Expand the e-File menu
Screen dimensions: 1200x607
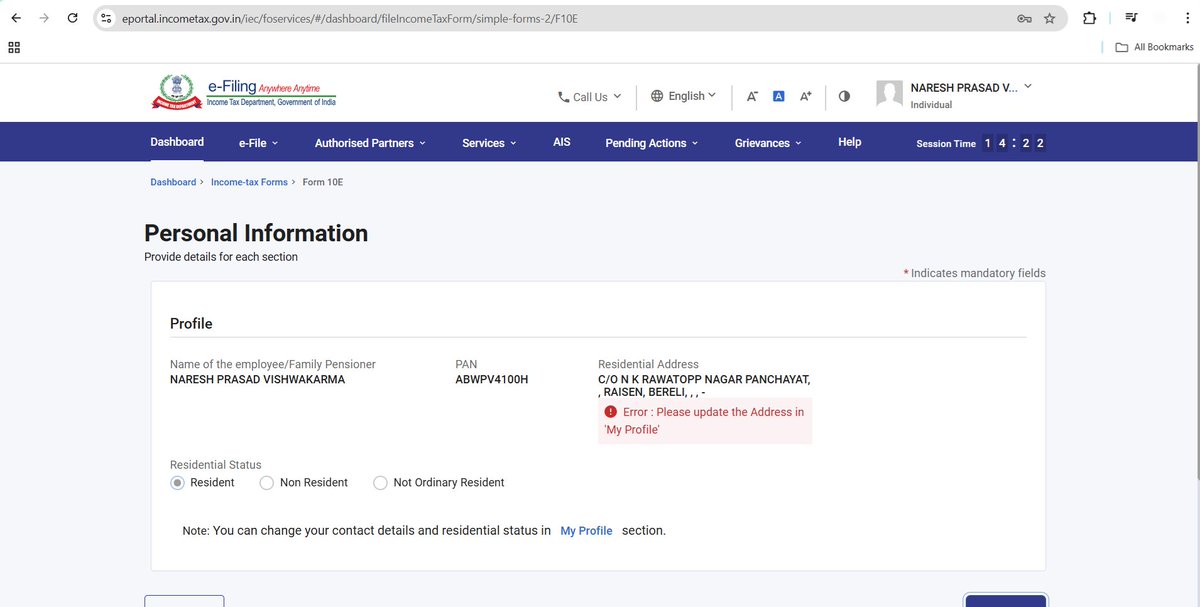[258, 143]
